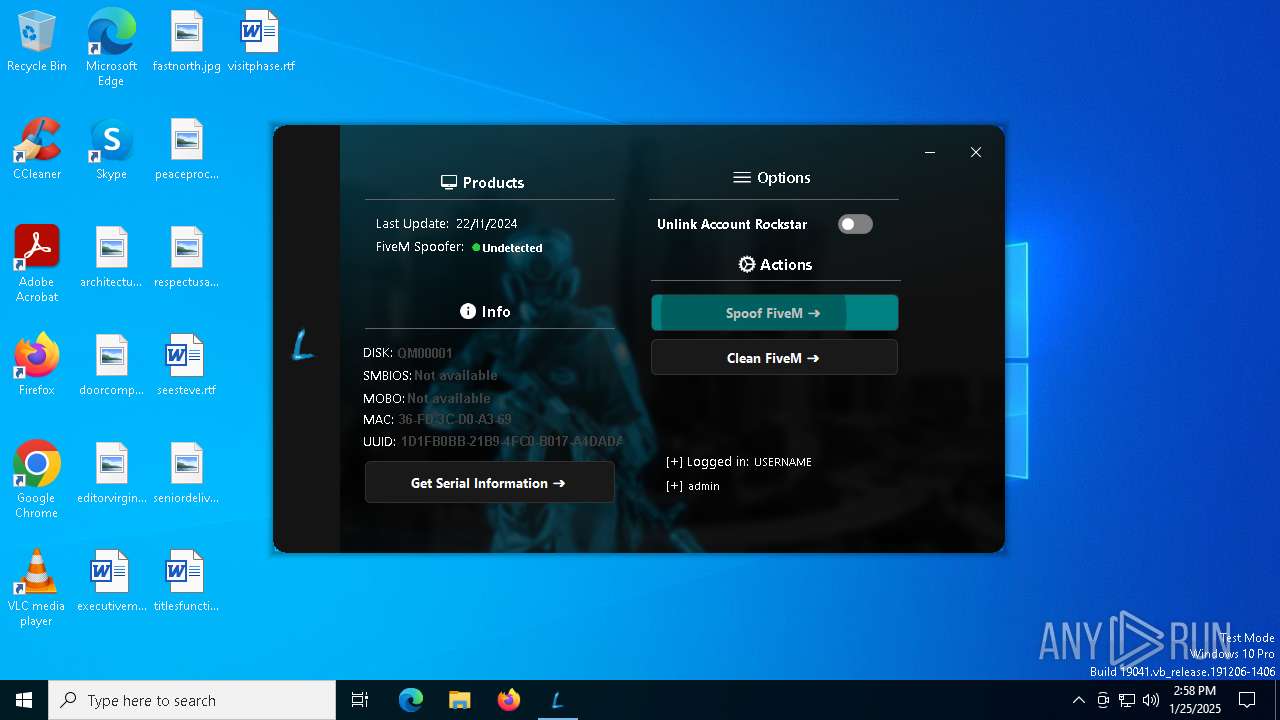
Task: Open Firefox from the taskbar
Action: pos(508,700)
